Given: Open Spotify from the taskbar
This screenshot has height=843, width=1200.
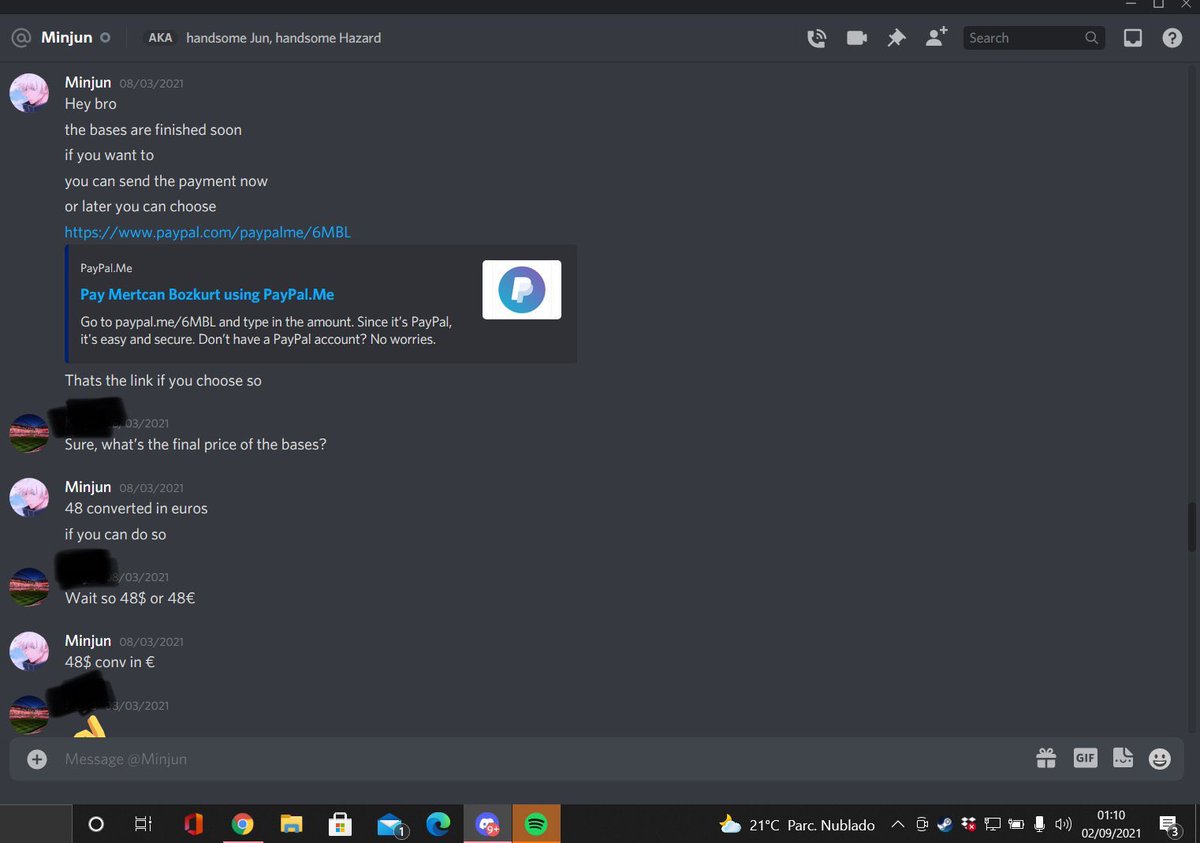Looking at the screenshot, I should (536, 825).
